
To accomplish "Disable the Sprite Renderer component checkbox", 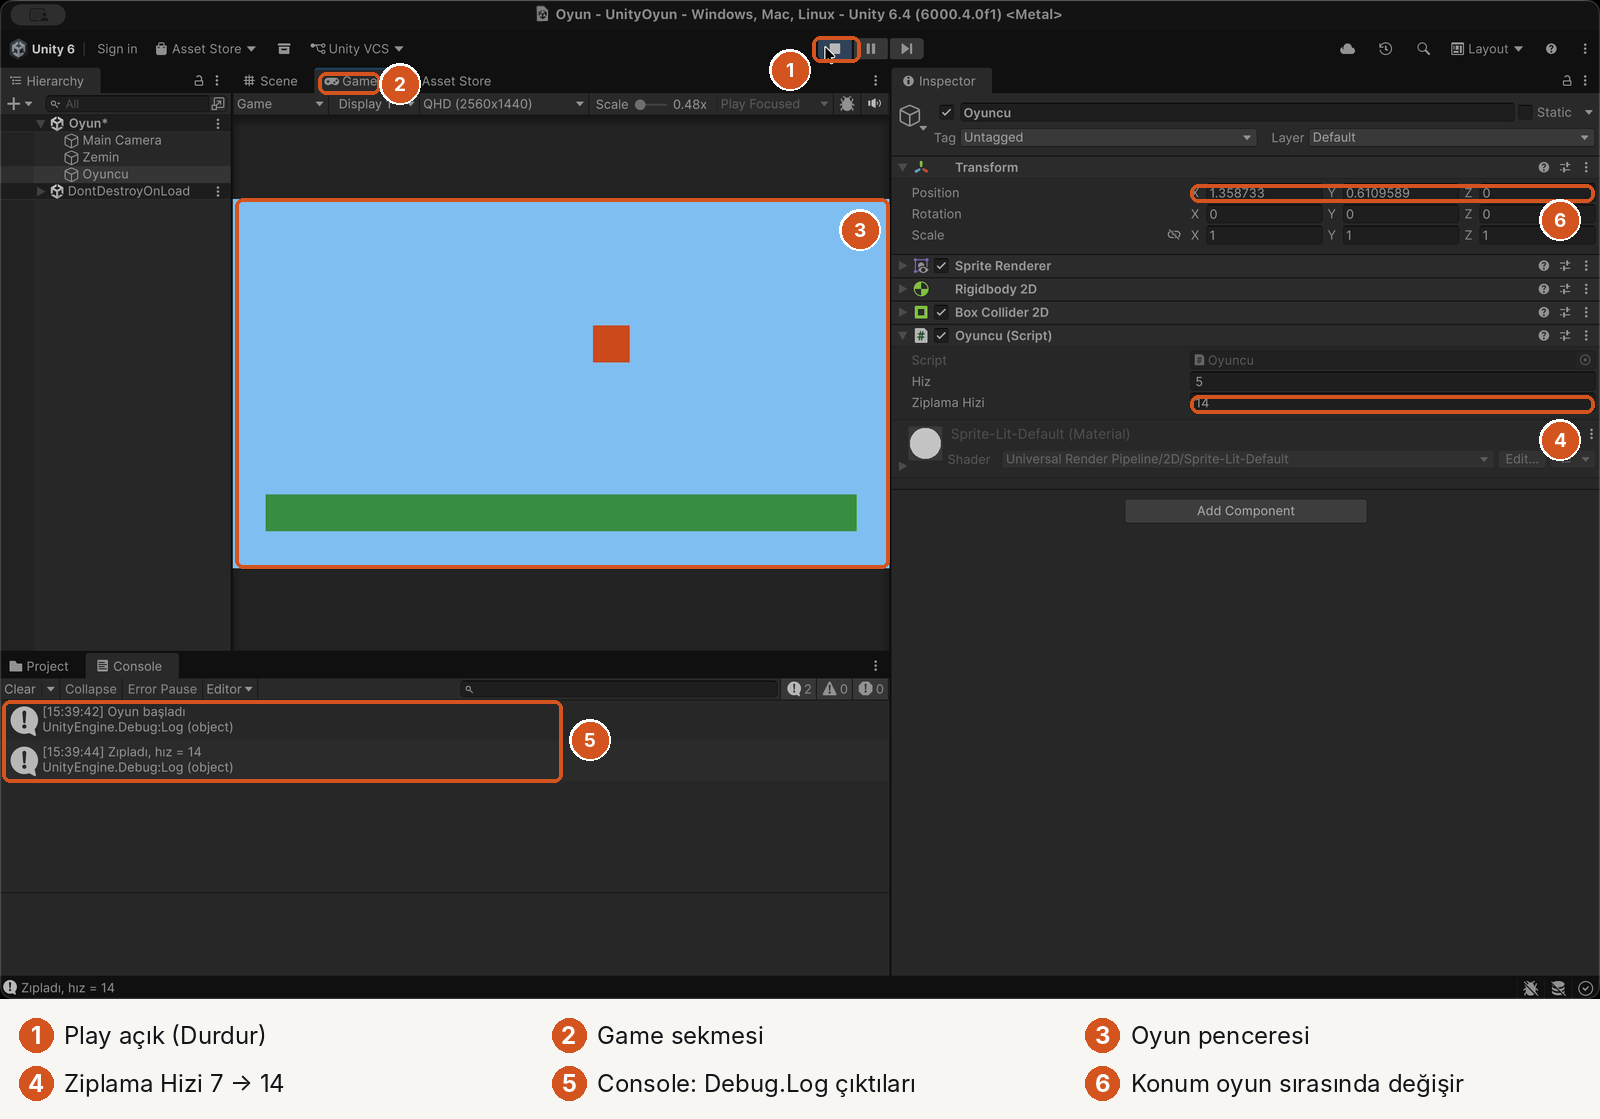I will 941,266.
